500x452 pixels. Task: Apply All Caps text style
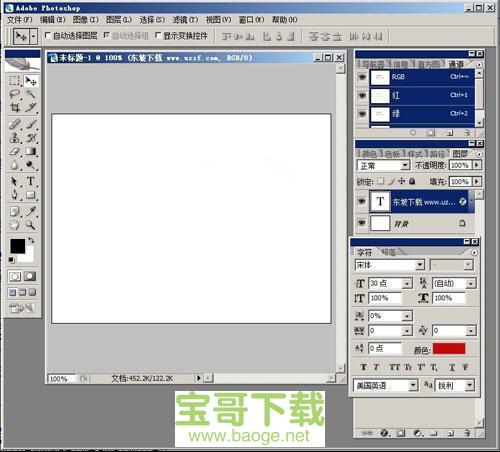394,367
